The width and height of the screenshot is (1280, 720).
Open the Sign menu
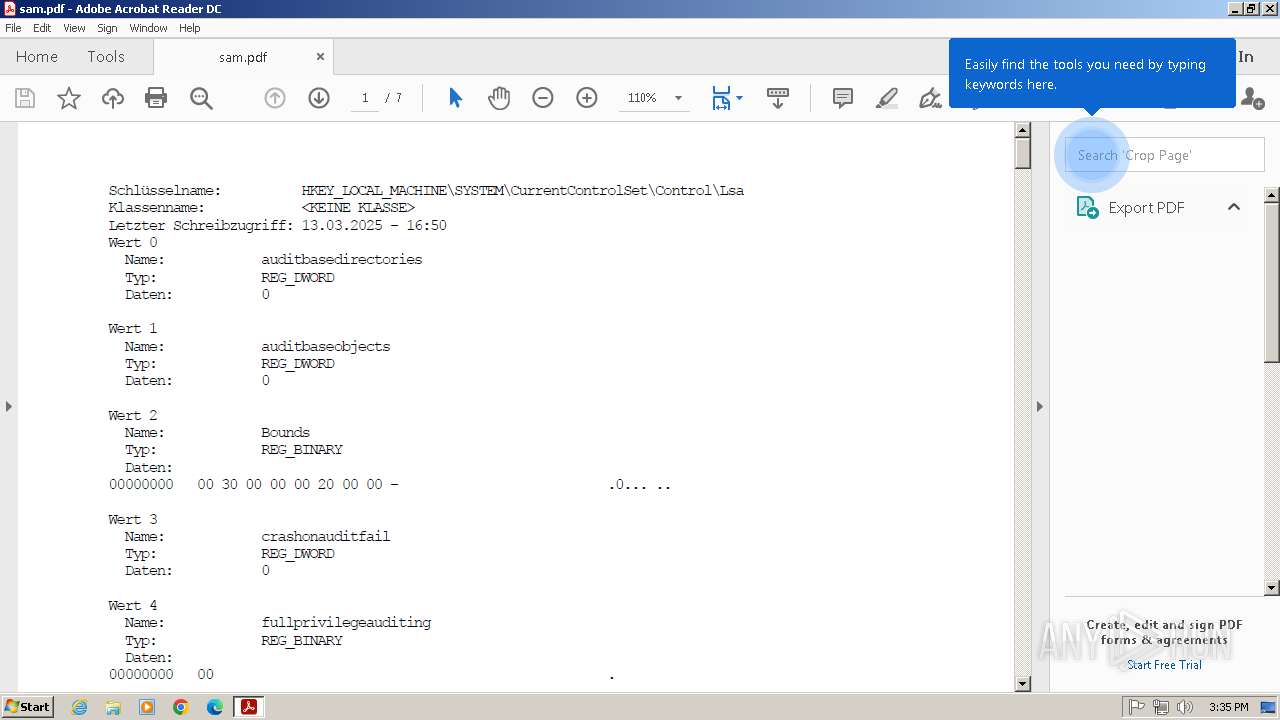(107, 28)
